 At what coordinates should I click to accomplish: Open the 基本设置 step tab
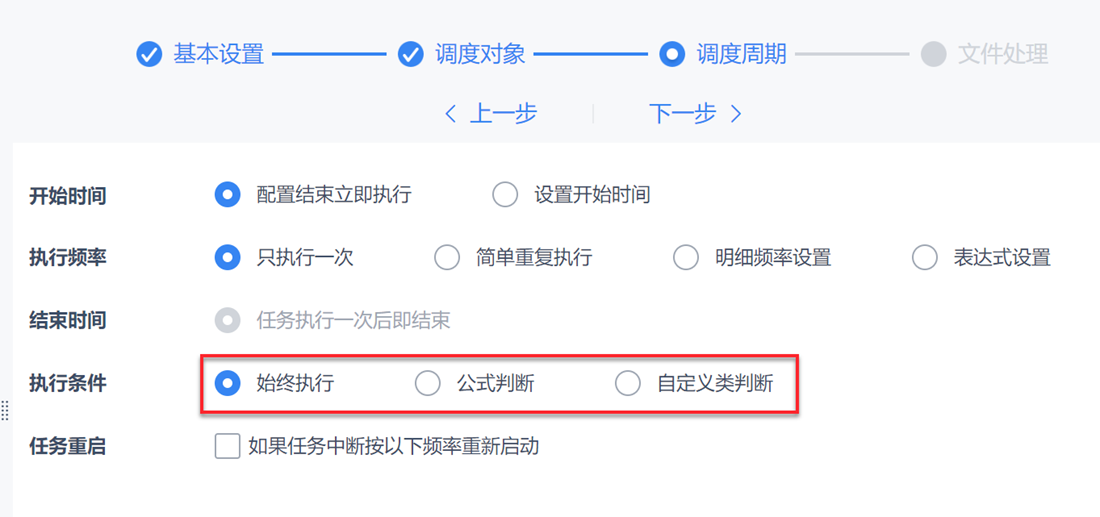click(218, 54)
